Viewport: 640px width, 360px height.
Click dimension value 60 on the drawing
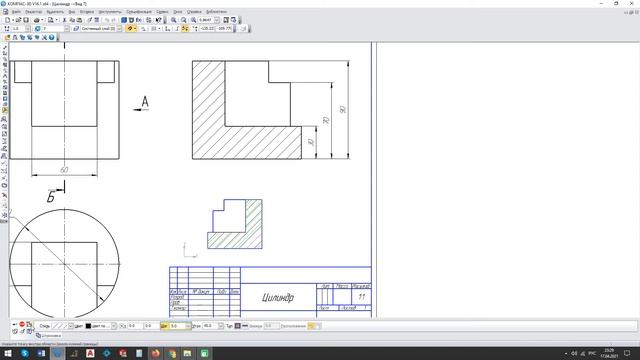pos(64,169)
